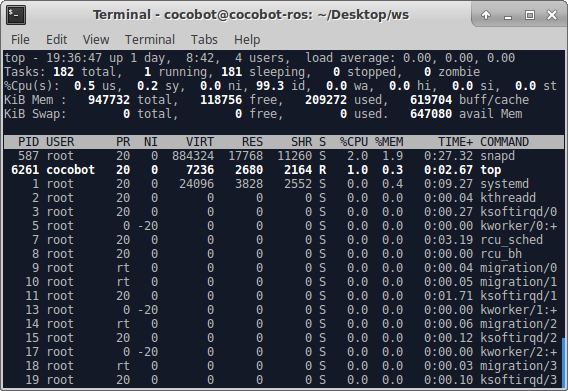Click the 947732 total memory value
Image resolution: width=568 pixels, height=391 pixels.
(109, 100)
